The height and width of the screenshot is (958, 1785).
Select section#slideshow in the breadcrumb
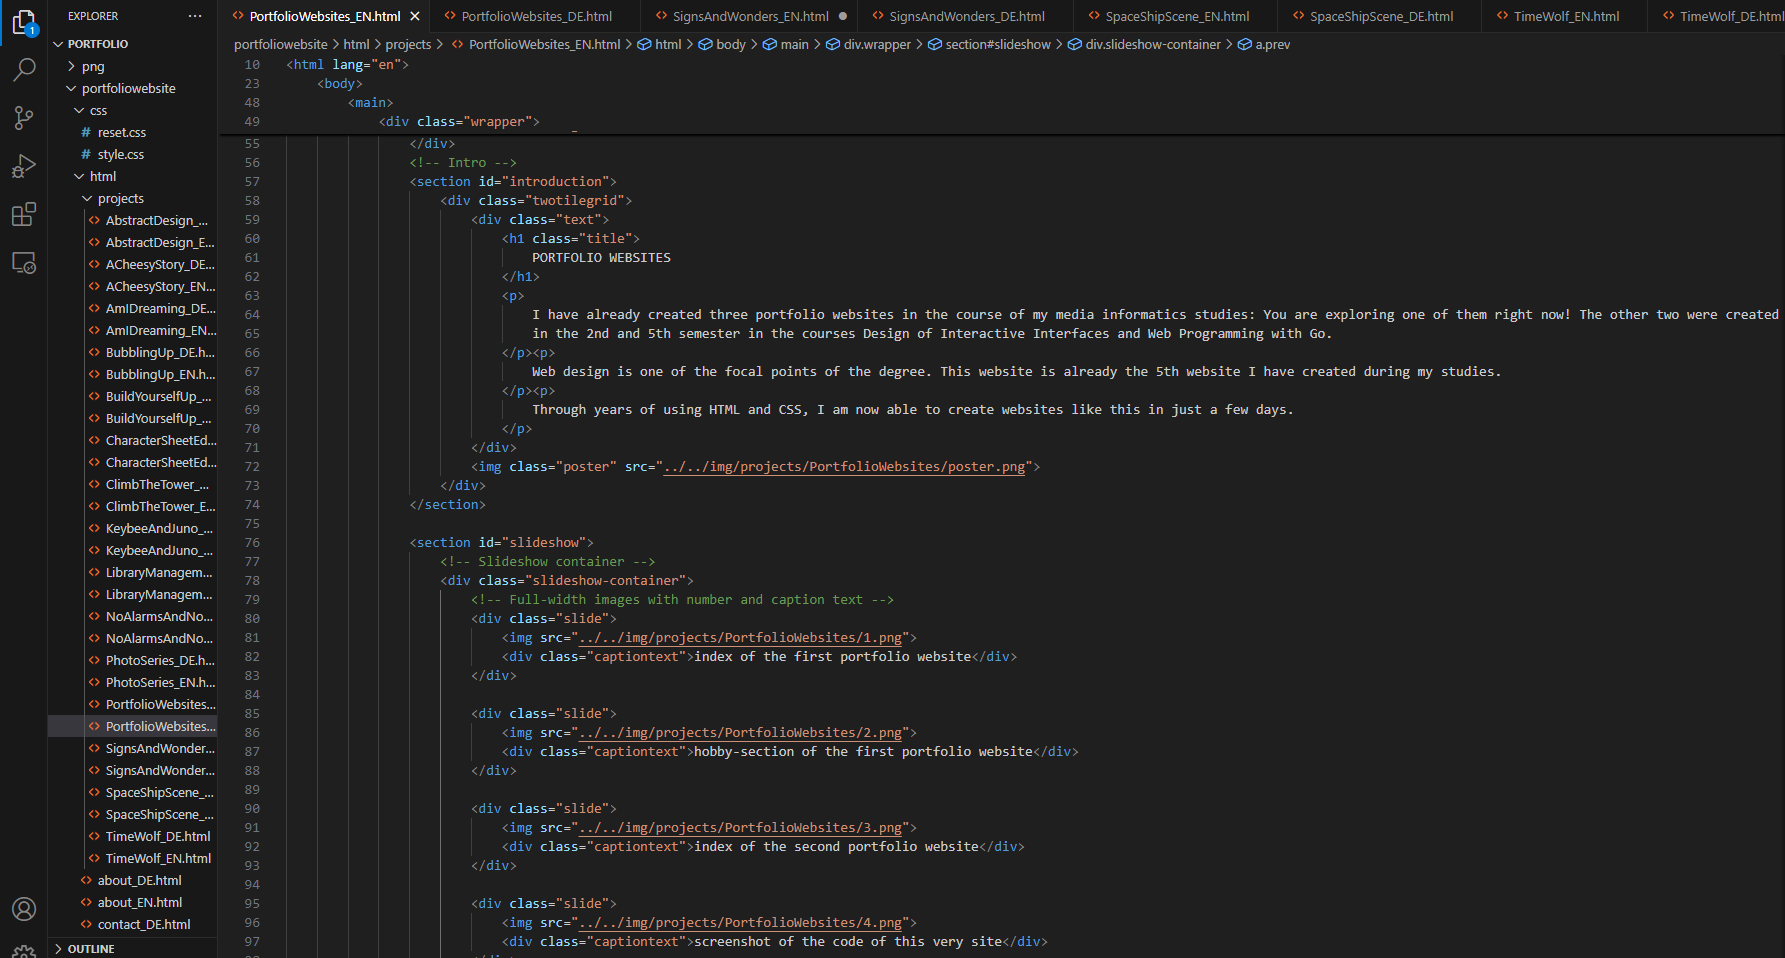[x=997, y=45]
